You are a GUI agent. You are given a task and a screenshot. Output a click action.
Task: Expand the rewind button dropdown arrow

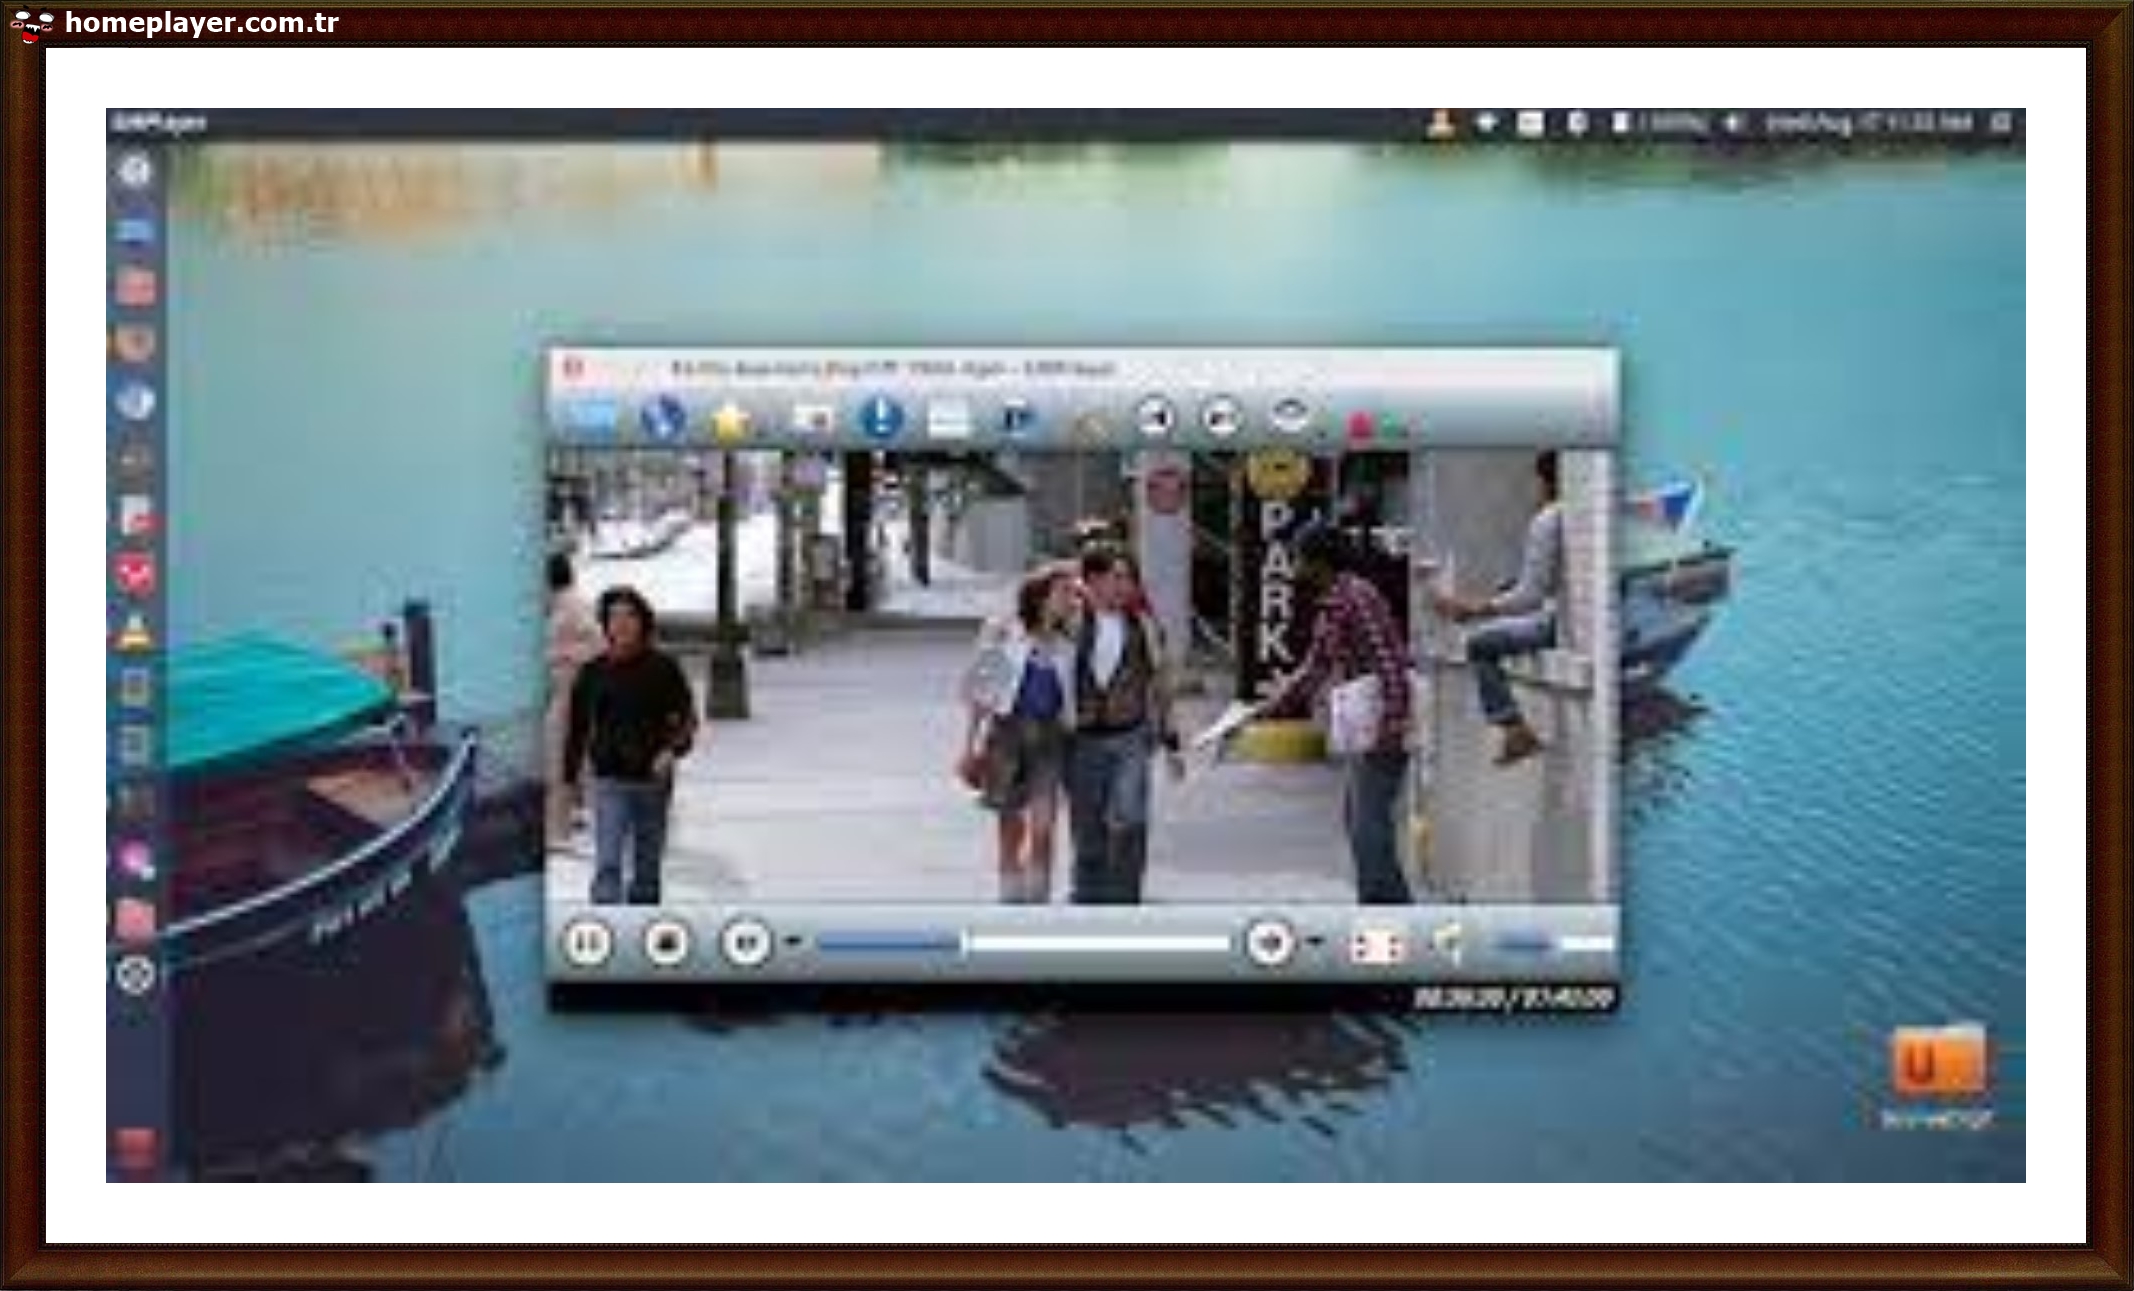(794, 941)
